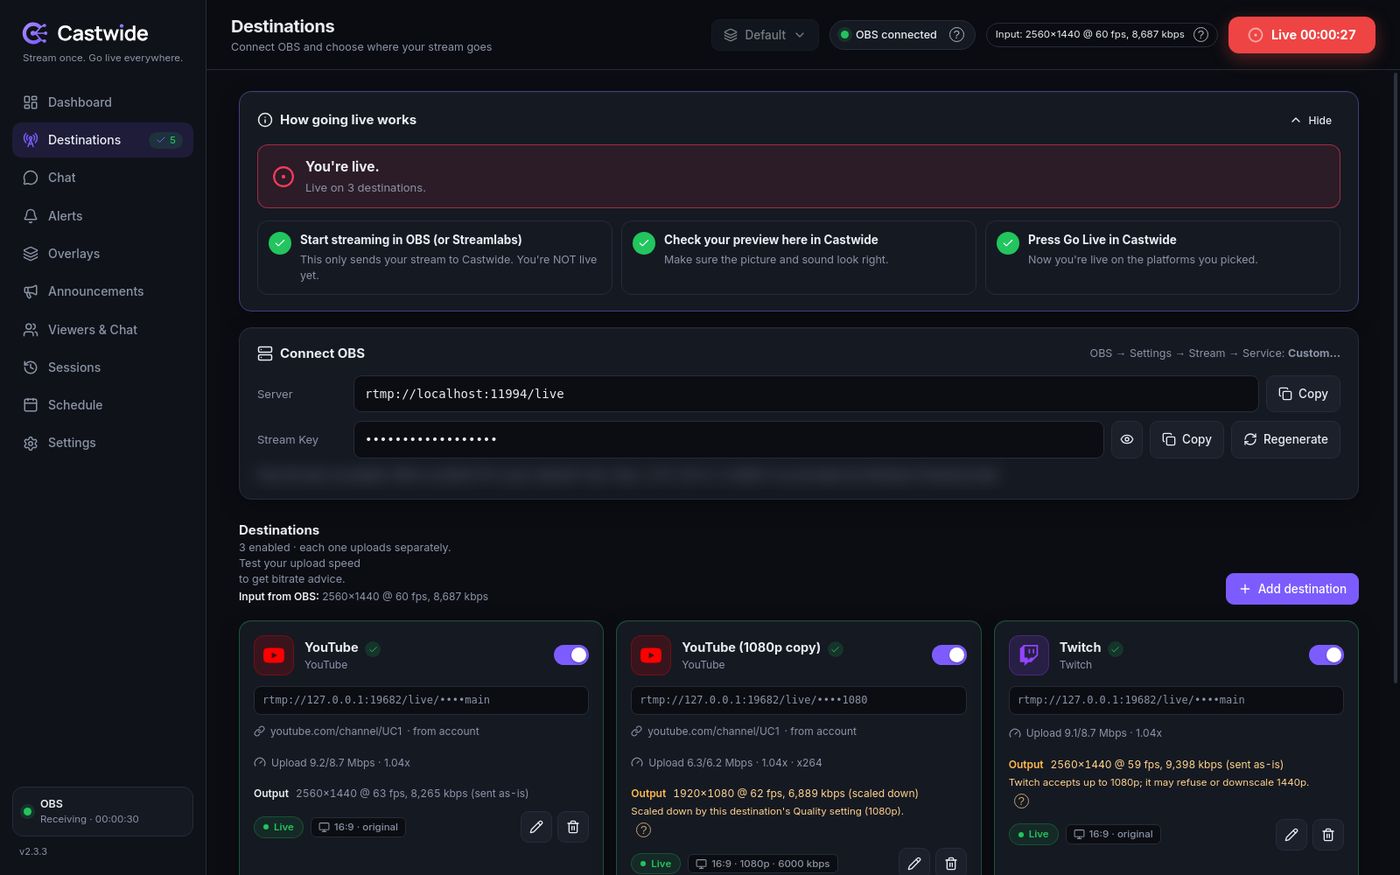Click the Twitch RTMP URL field
The height and width of the screenshot is (875, 1400).
(1176, 700)
